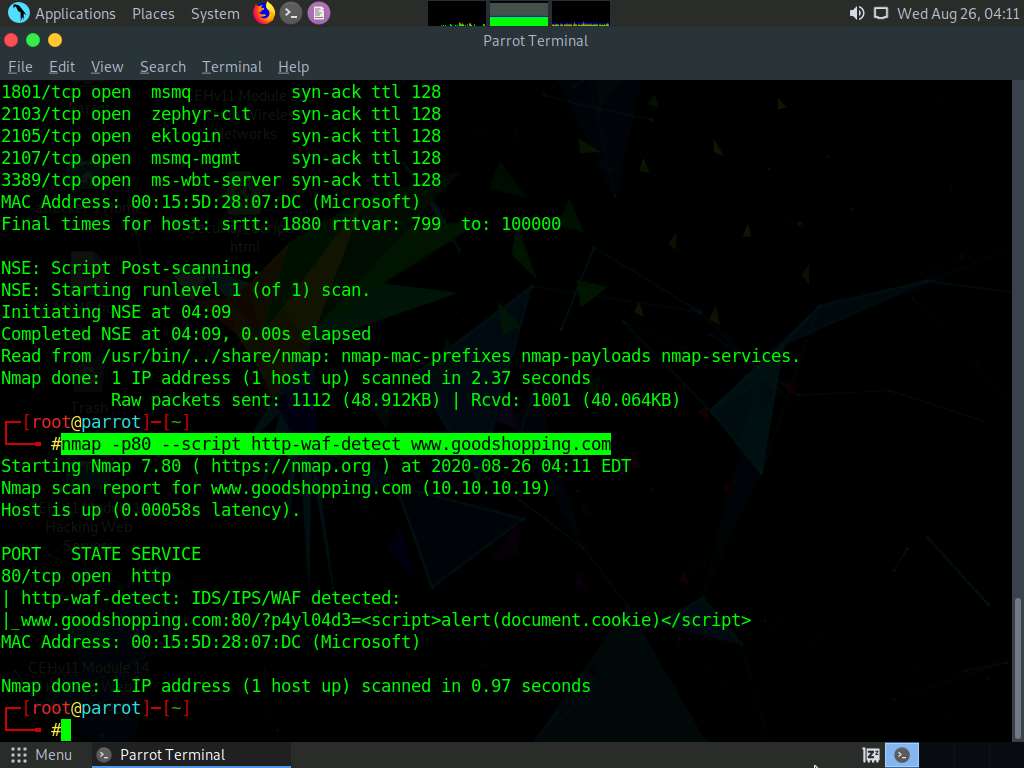This screenshot has width=1024, height=768.
Task: Launch Firefox from the top panel
Action: click(264, 12)
